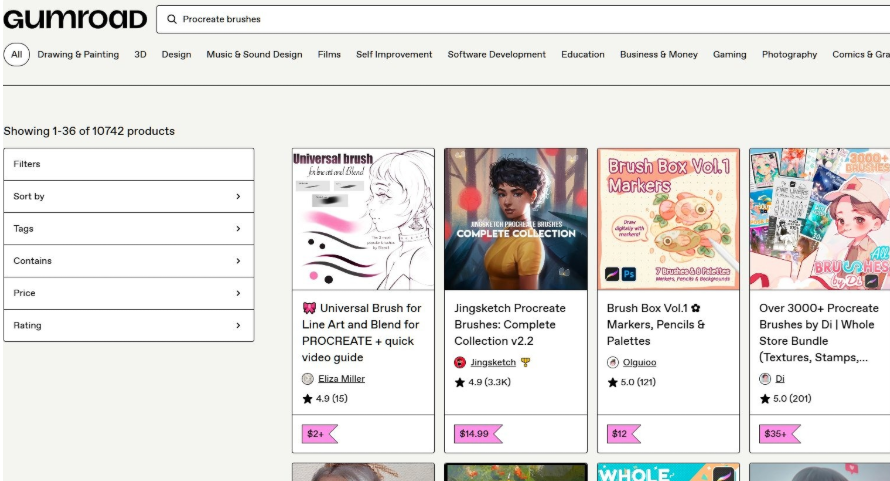Image resolution: width=890 pixels, height=481 pixels.
Task: Open Universal Brush for Line Art title link
Action: [x=362, y=333]
